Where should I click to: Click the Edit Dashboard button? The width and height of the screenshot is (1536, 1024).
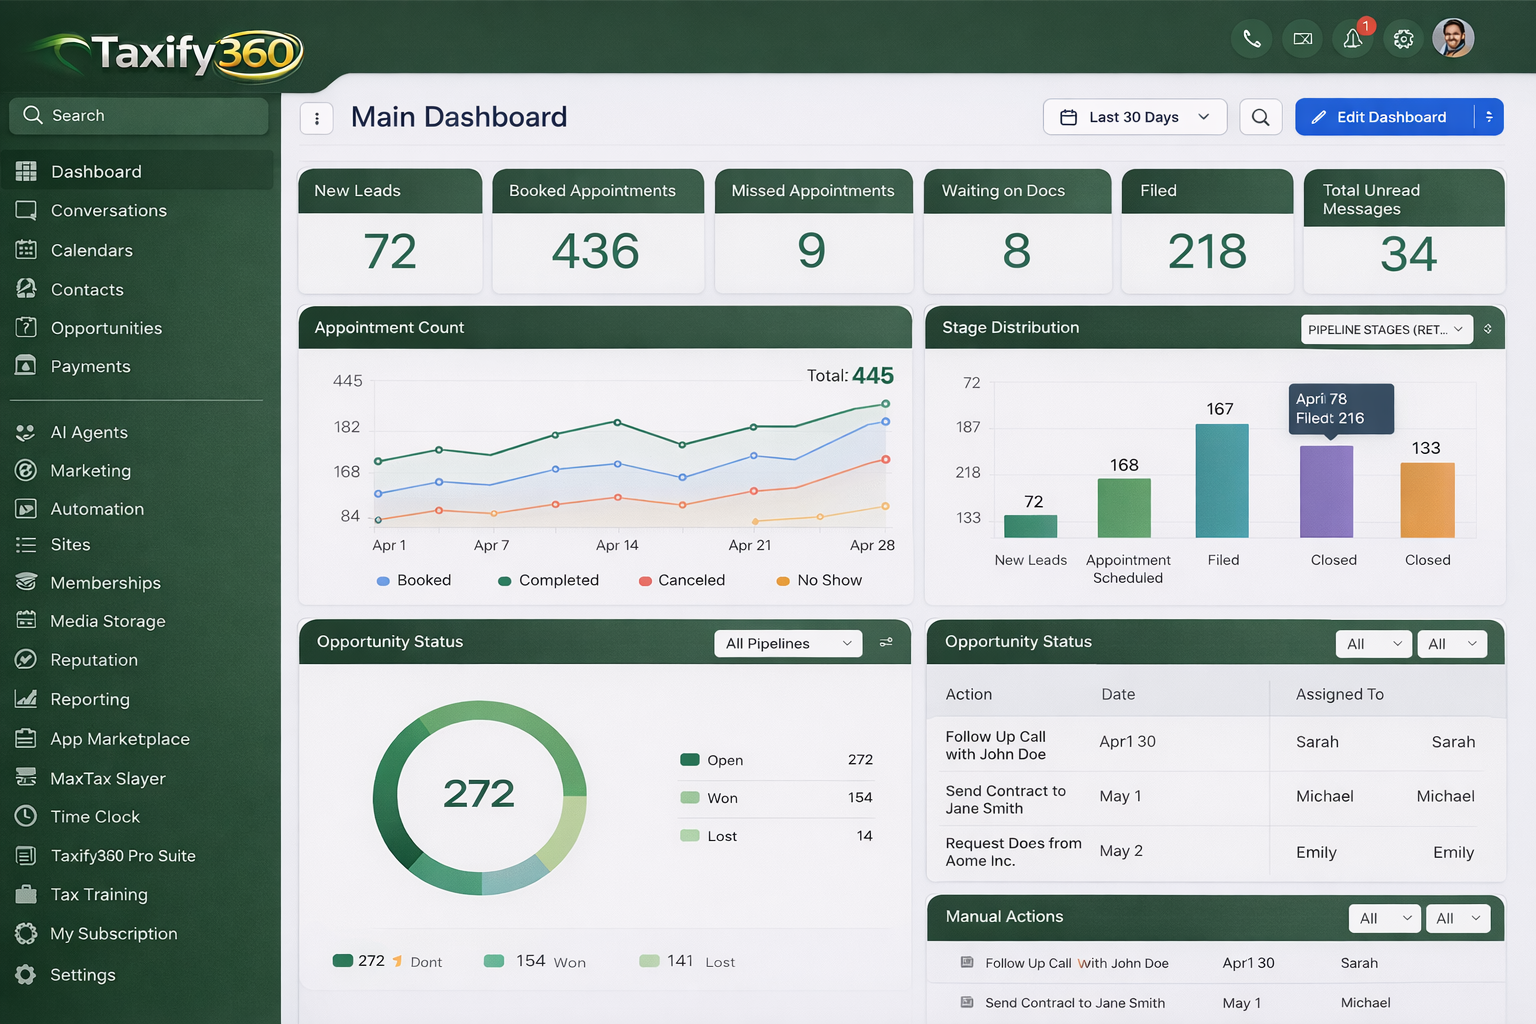1388,117
